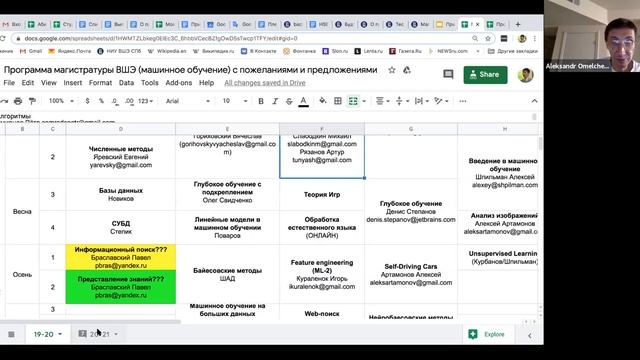Expand the merge cells dropdown arrow
Viewport: 640px width, 360px height.
[364, 101]
